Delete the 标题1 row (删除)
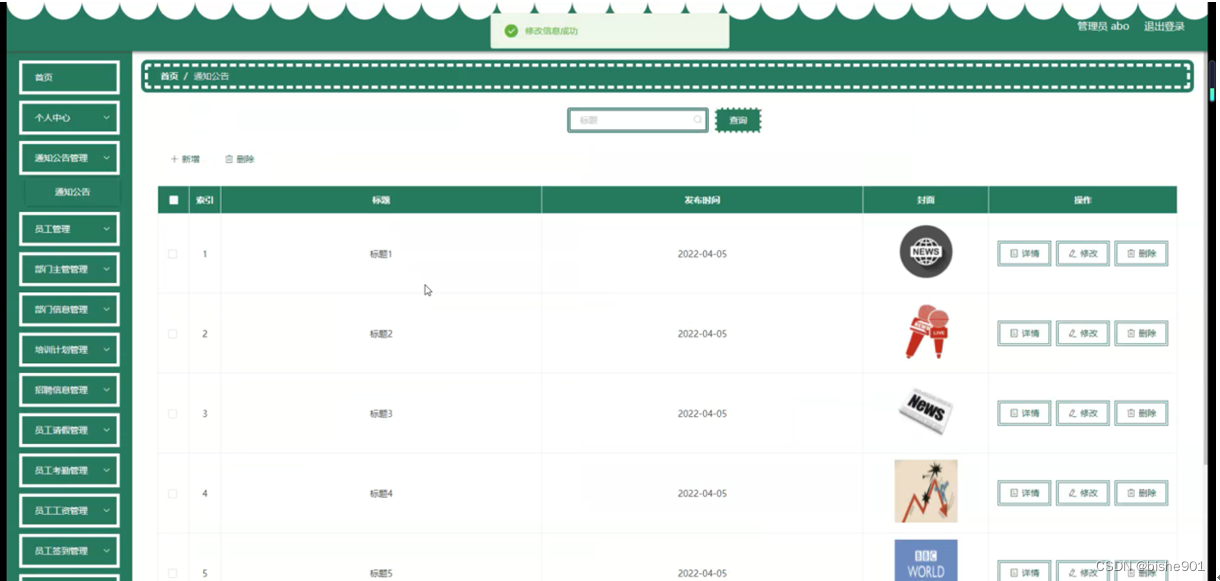 (x=1141, y=253)
